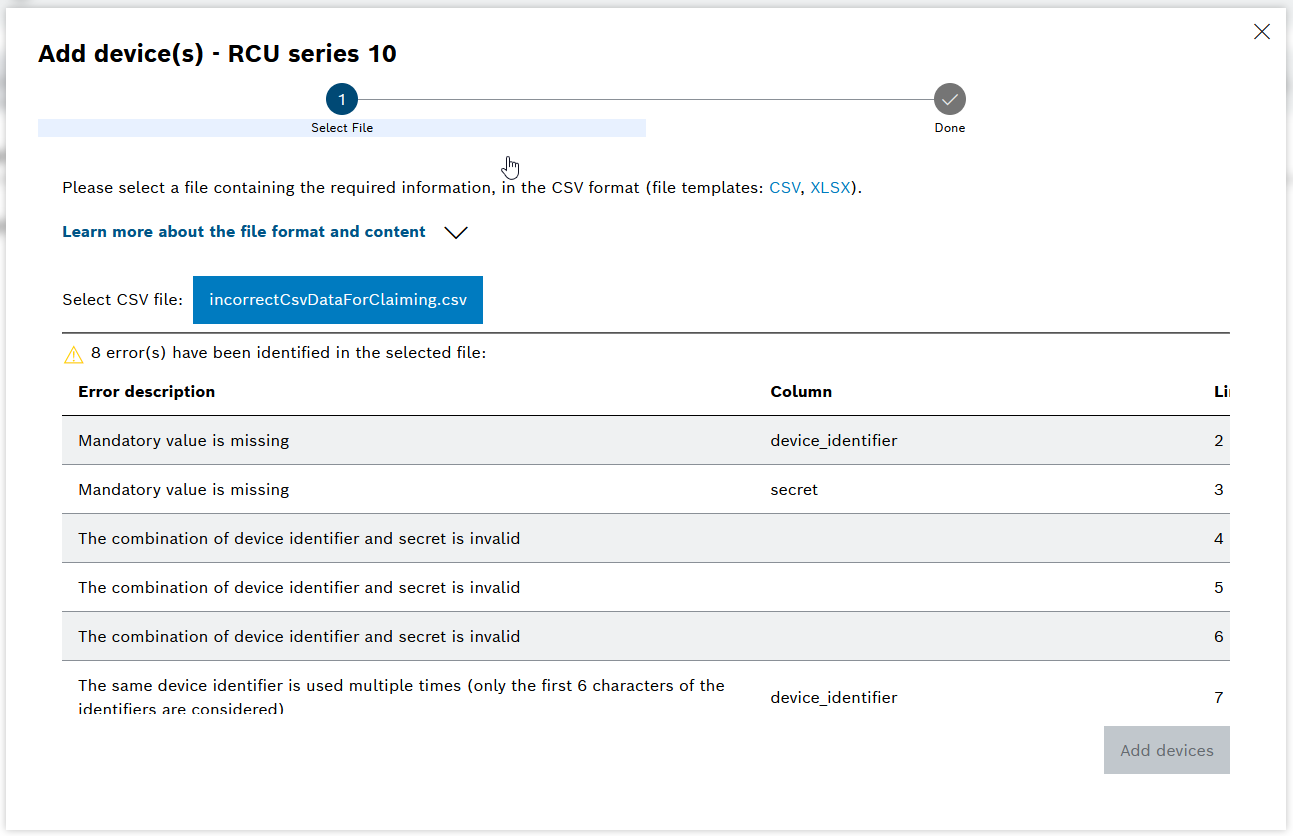Download the XLSX file template
The height and width of the screenshot is (836, 1293).
829,188
